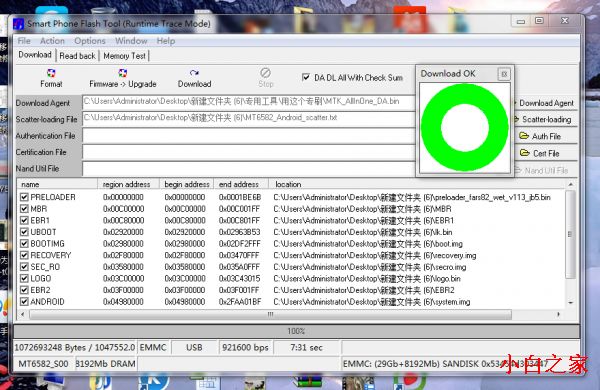600x390 pixels.
Task: Uncheck the UBOOT partition checkbox
Action: click(24, 232)
